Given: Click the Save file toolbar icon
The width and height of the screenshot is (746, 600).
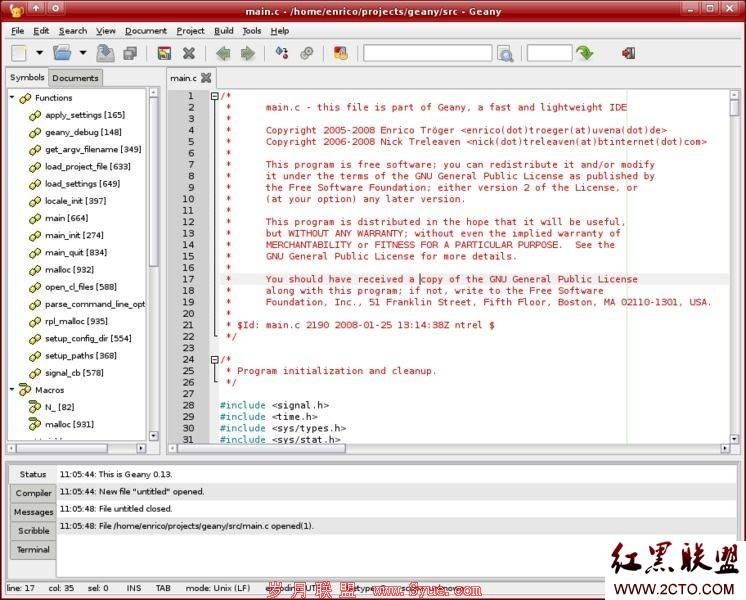Looking at the screenshot, I should 105,53.
